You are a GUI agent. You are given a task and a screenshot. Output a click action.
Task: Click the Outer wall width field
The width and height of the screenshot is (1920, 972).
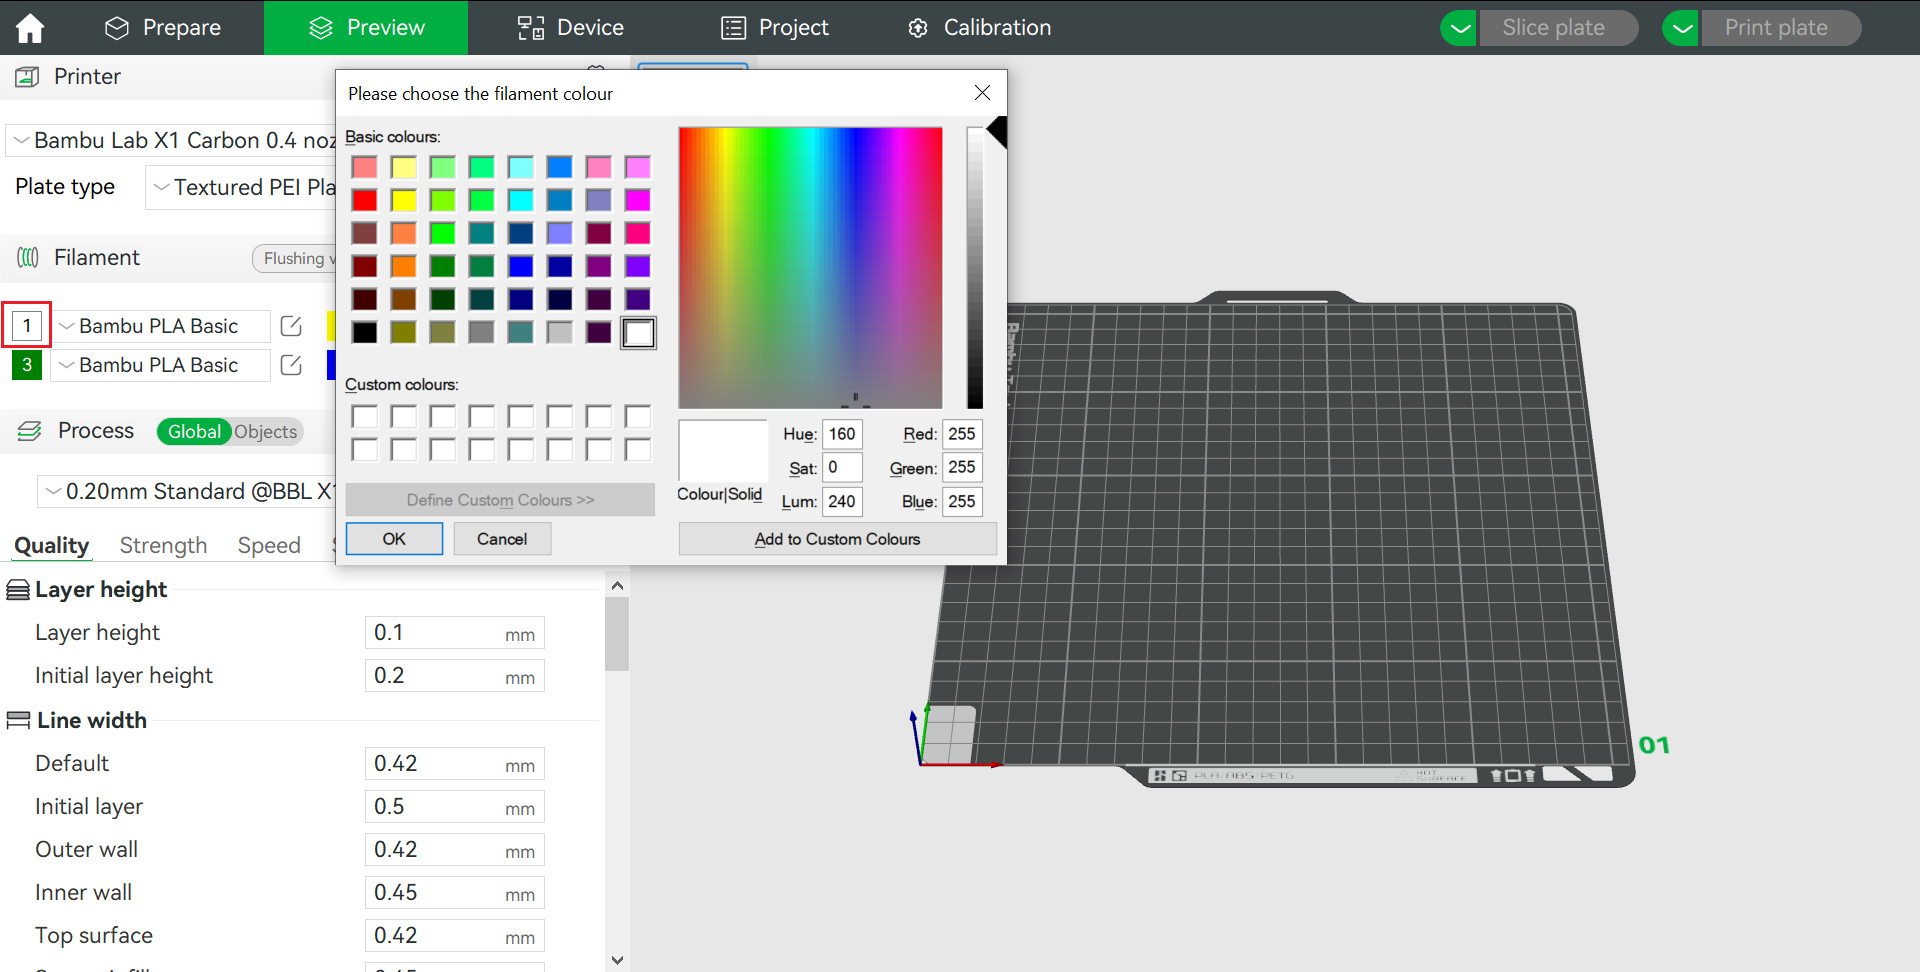[455, 850]
